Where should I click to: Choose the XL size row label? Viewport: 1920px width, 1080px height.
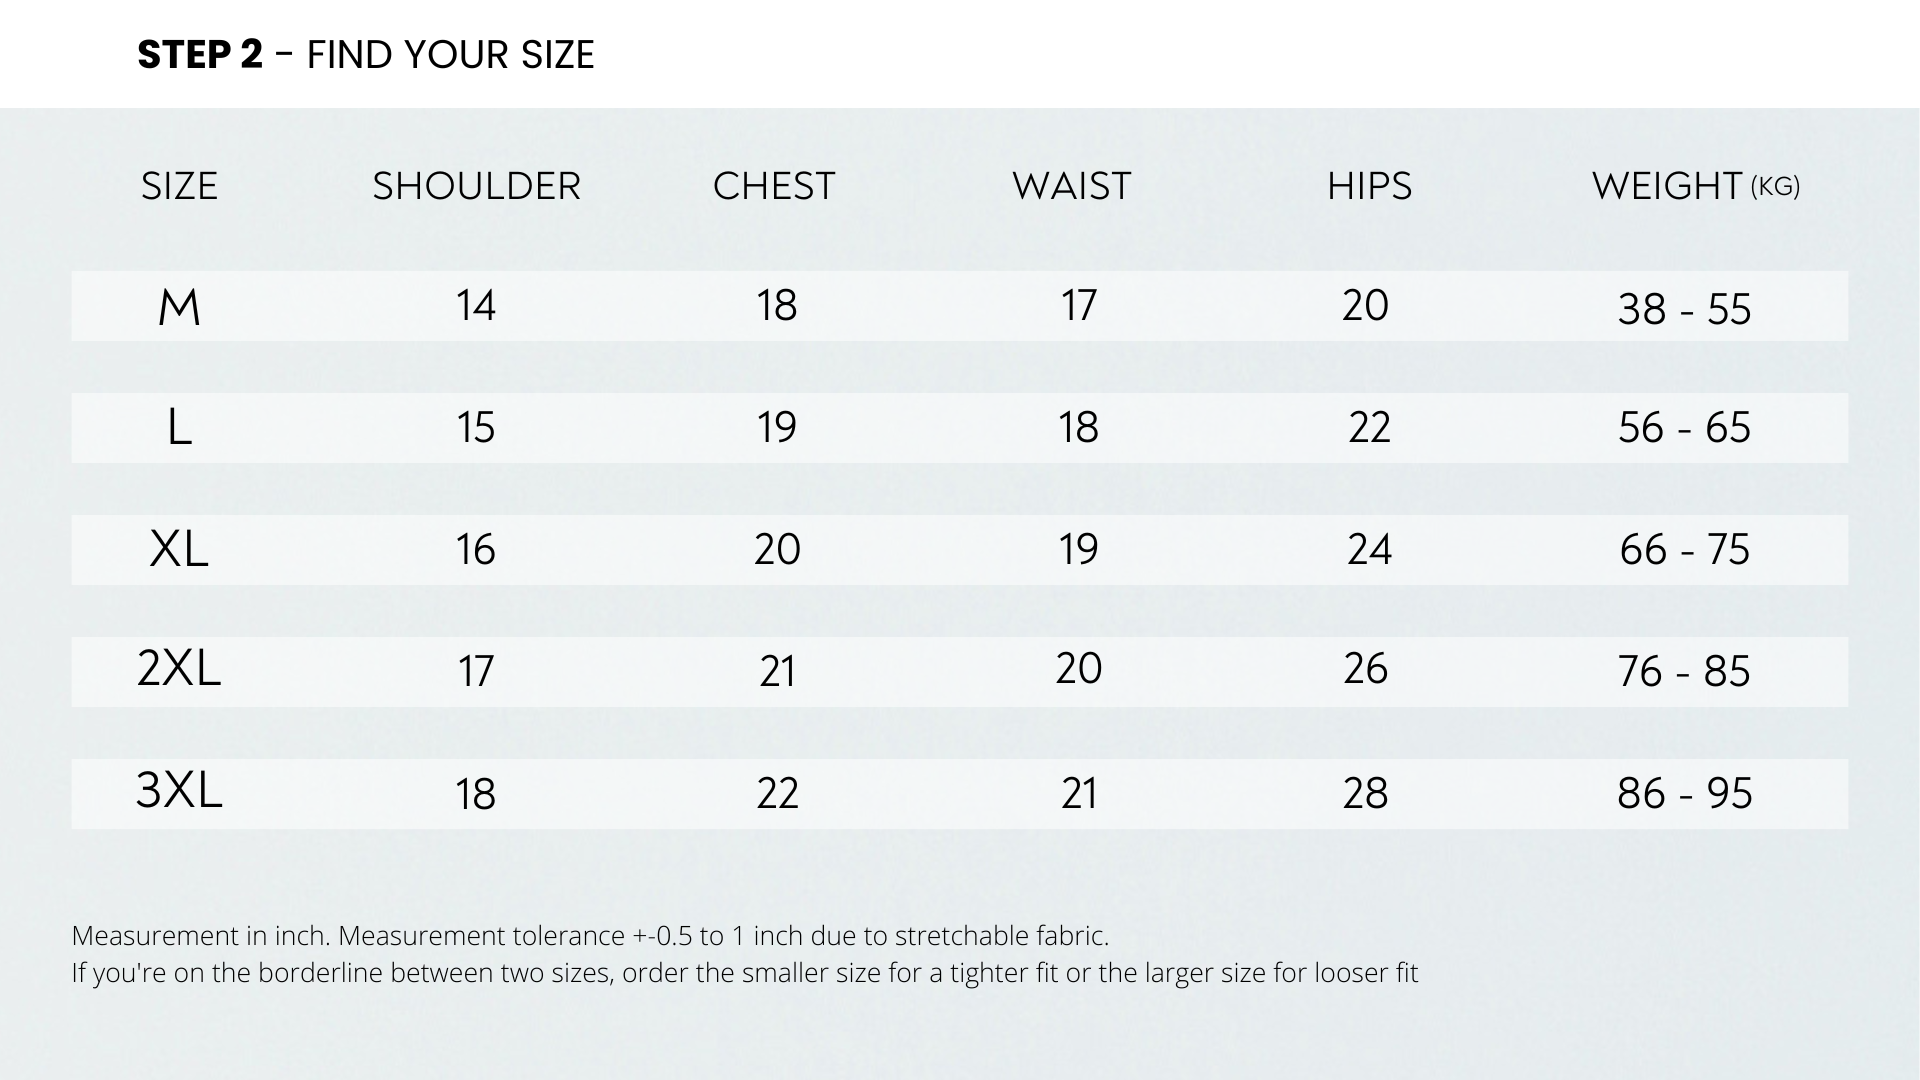point(179,549)
